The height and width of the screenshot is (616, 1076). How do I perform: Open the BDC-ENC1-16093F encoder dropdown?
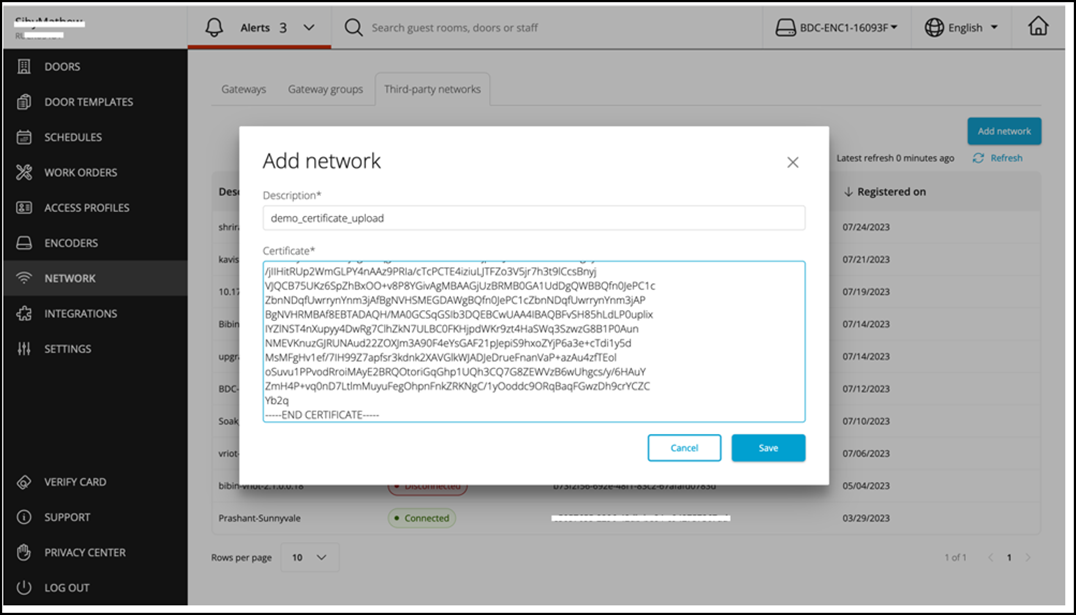pyautogui.click(x=837, y=27)
